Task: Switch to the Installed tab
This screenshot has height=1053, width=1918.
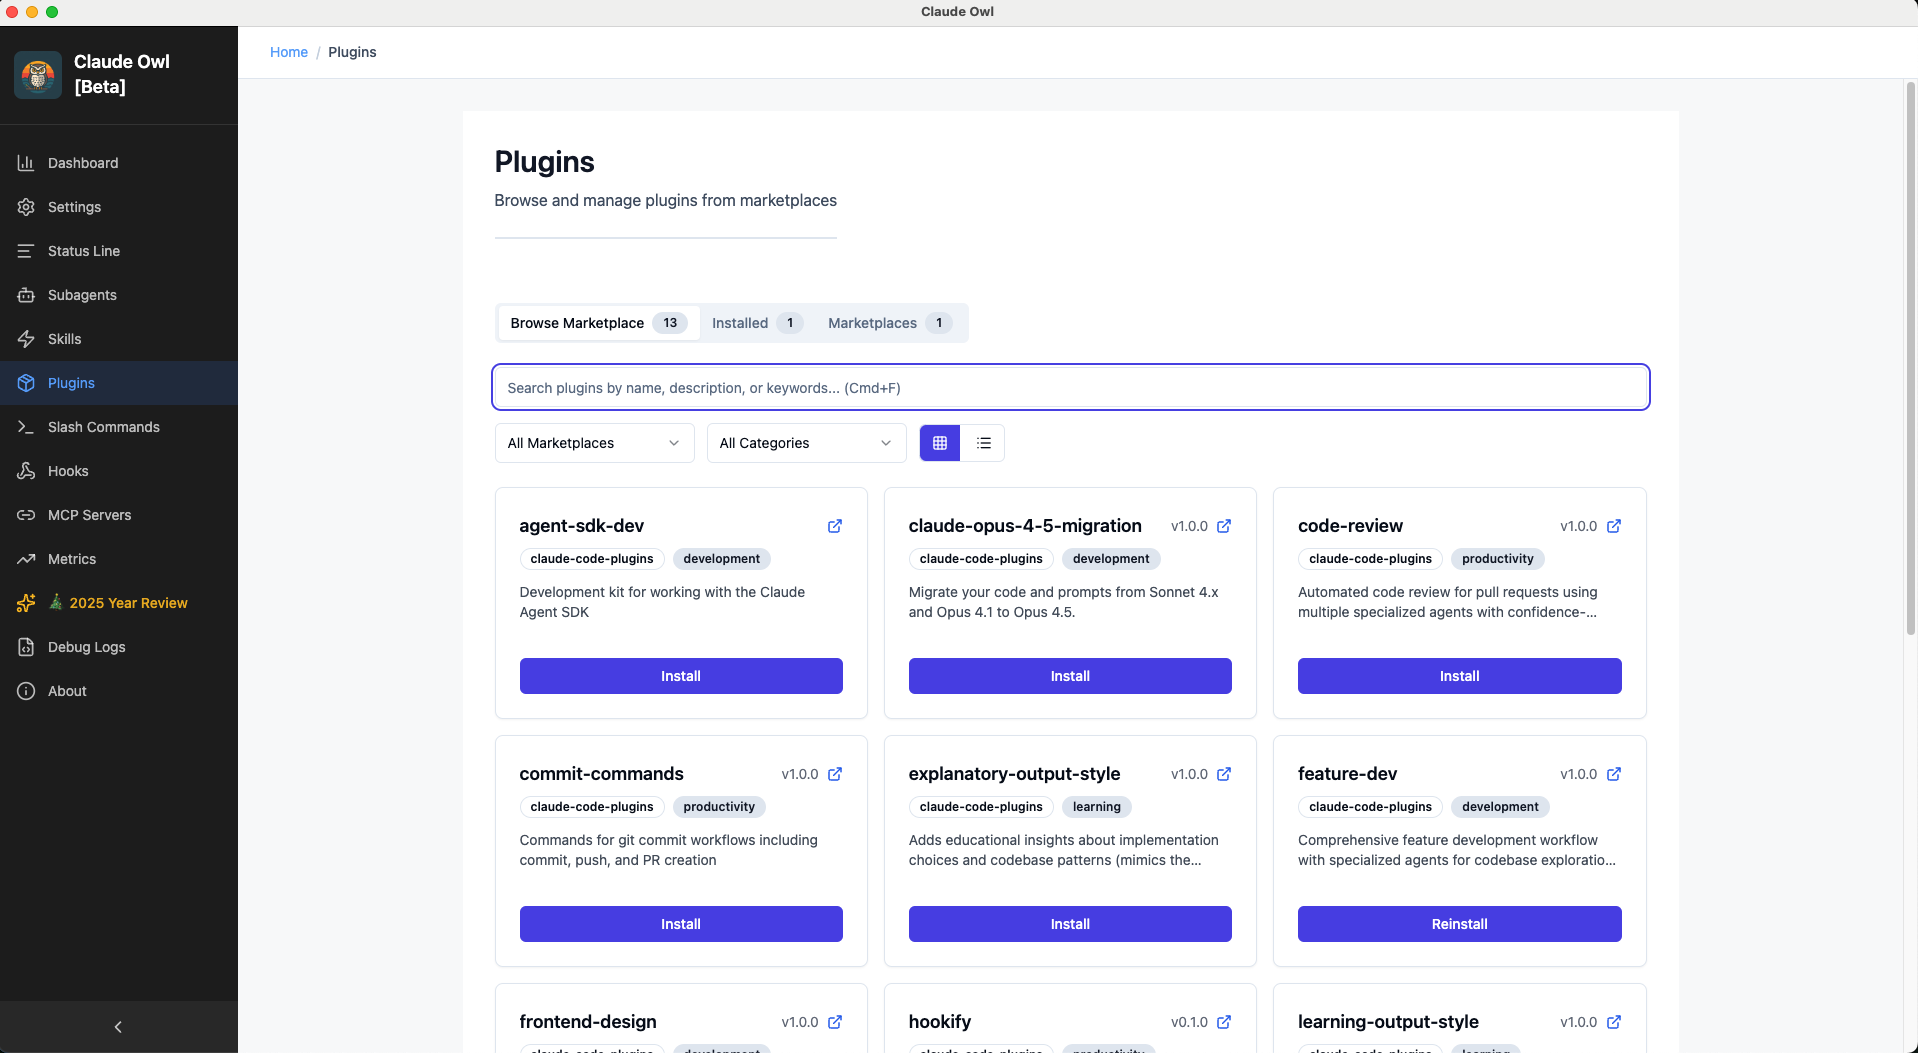Action: coord(740,323)
